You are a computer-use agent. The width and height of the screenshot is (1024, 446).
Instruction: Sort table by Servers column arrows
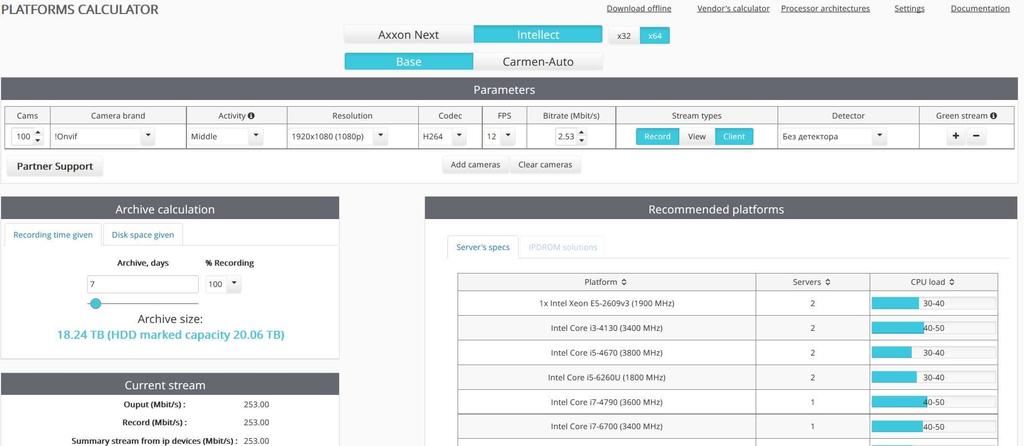(828, 282)
